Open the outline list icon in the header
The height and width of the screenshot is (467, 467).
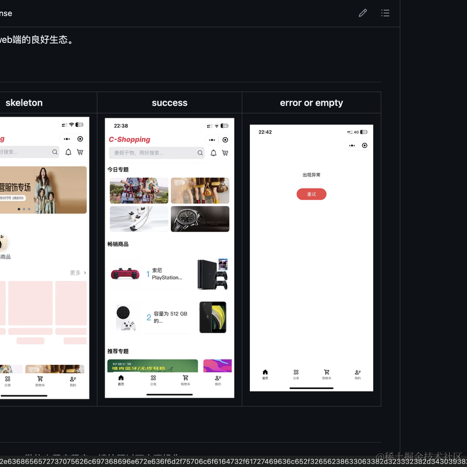coord(385,13)
